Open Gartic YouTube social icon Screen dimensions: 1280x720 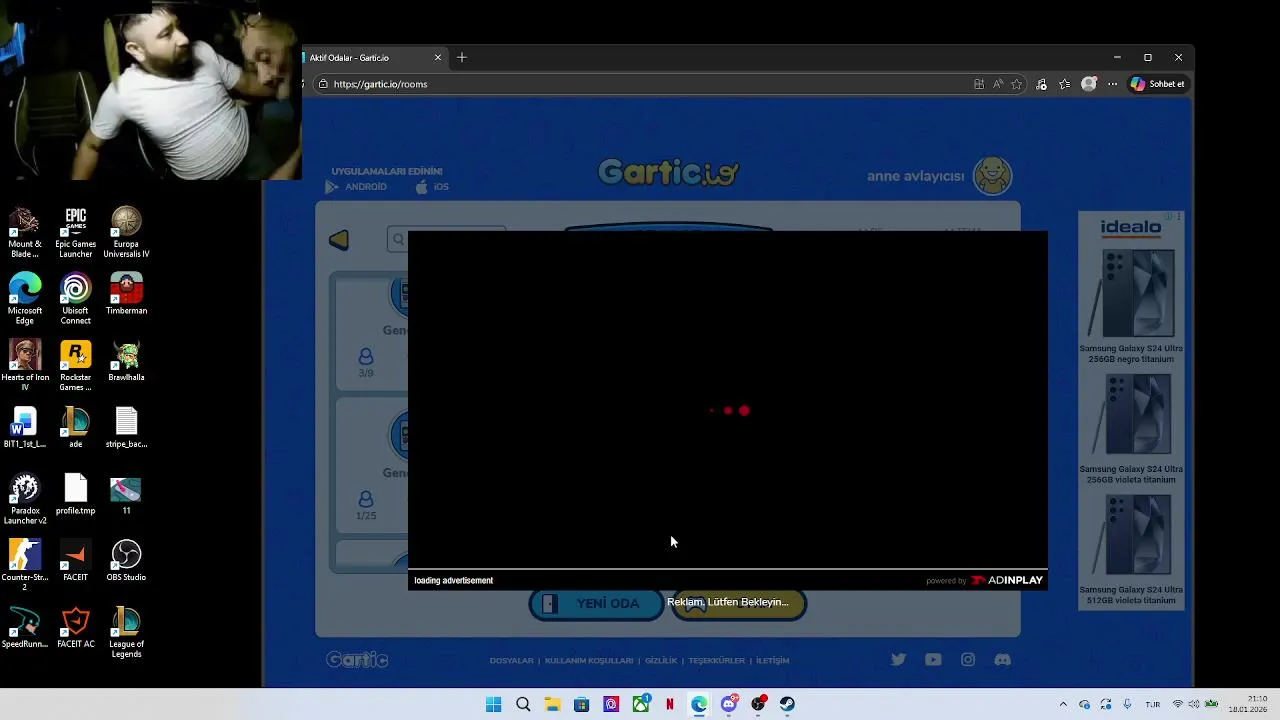[933, 659]
